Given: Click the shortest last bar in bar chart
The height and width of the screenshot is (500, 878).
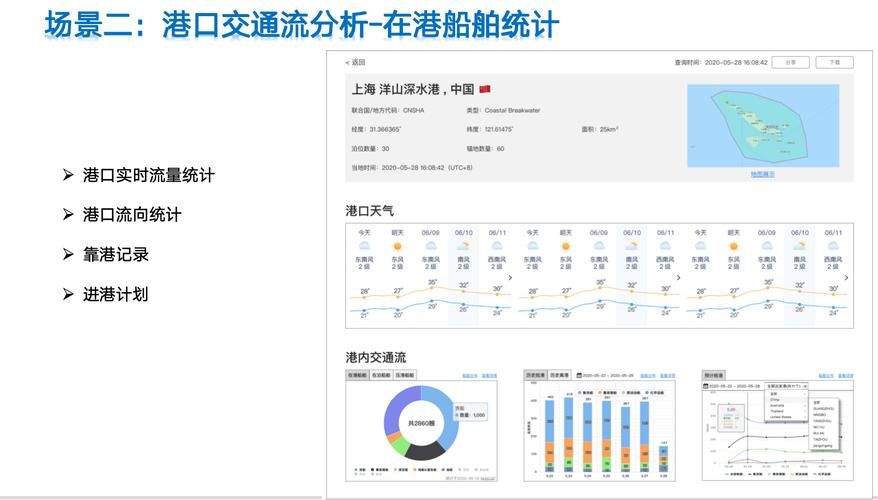Looking at the screenshot, I should click(x=663, y=459).
